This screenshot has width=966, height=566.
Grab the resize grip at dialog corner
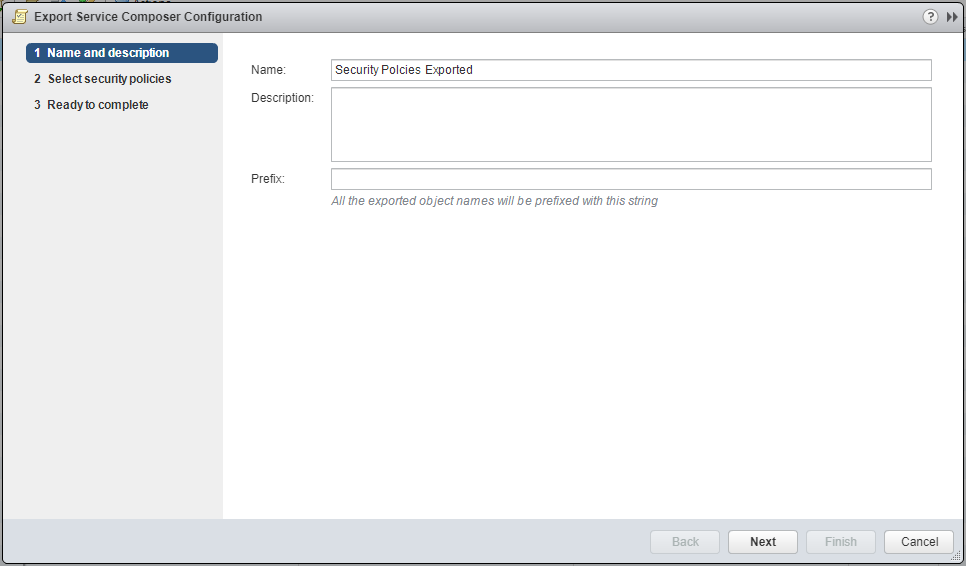[x=955, y=556]
